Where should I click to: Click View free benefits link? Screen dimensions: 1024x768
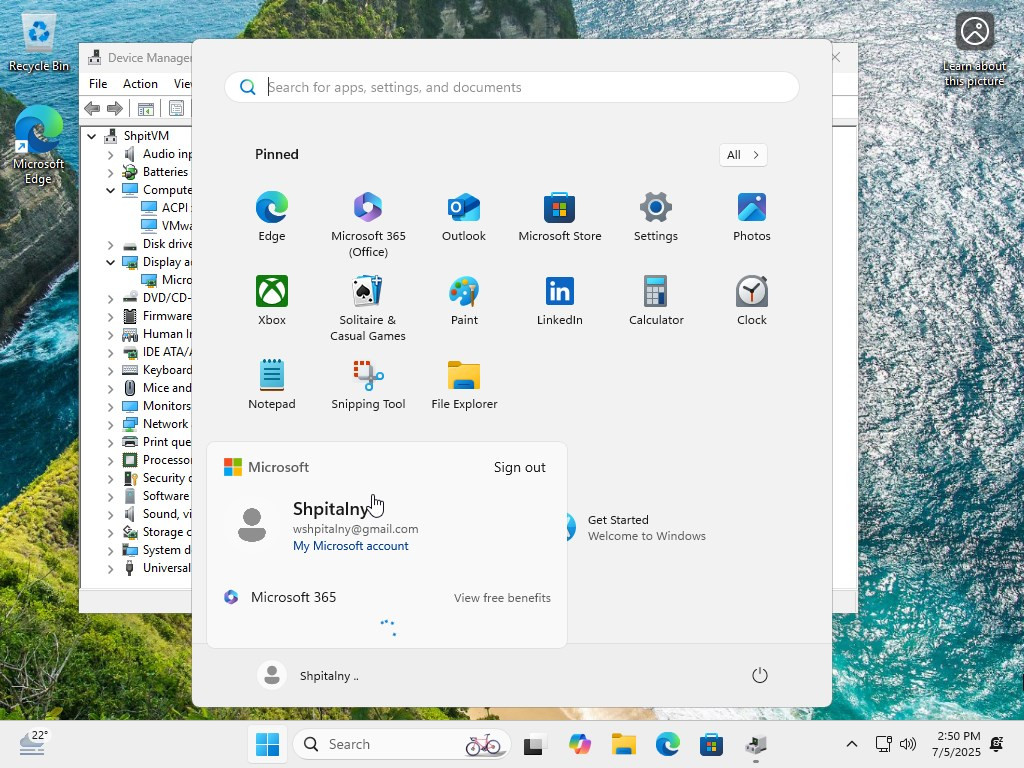(502, 598)
